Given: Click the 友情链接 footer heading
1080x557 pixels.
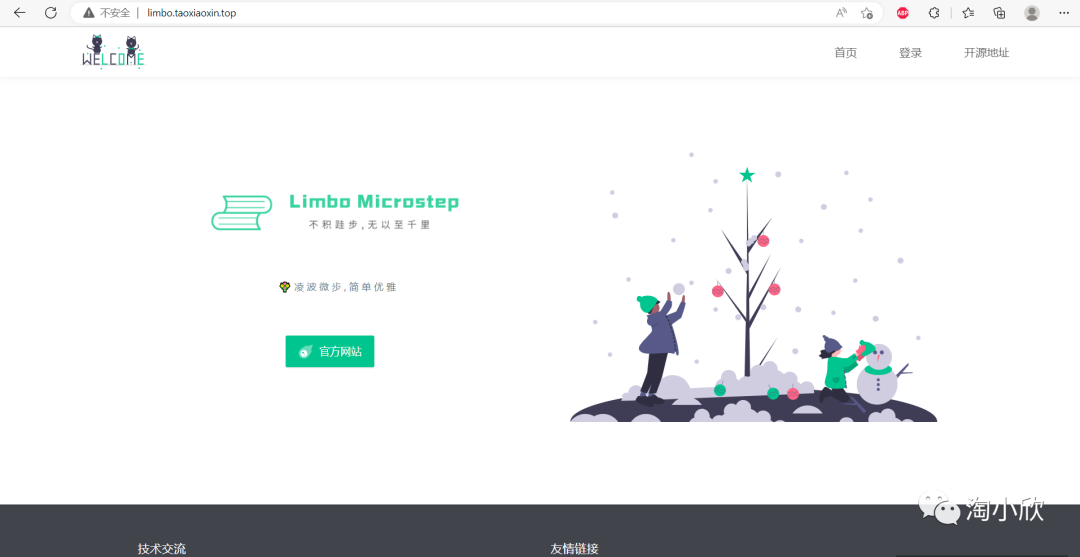Looking at the screenshot, I should click(574, 549).
